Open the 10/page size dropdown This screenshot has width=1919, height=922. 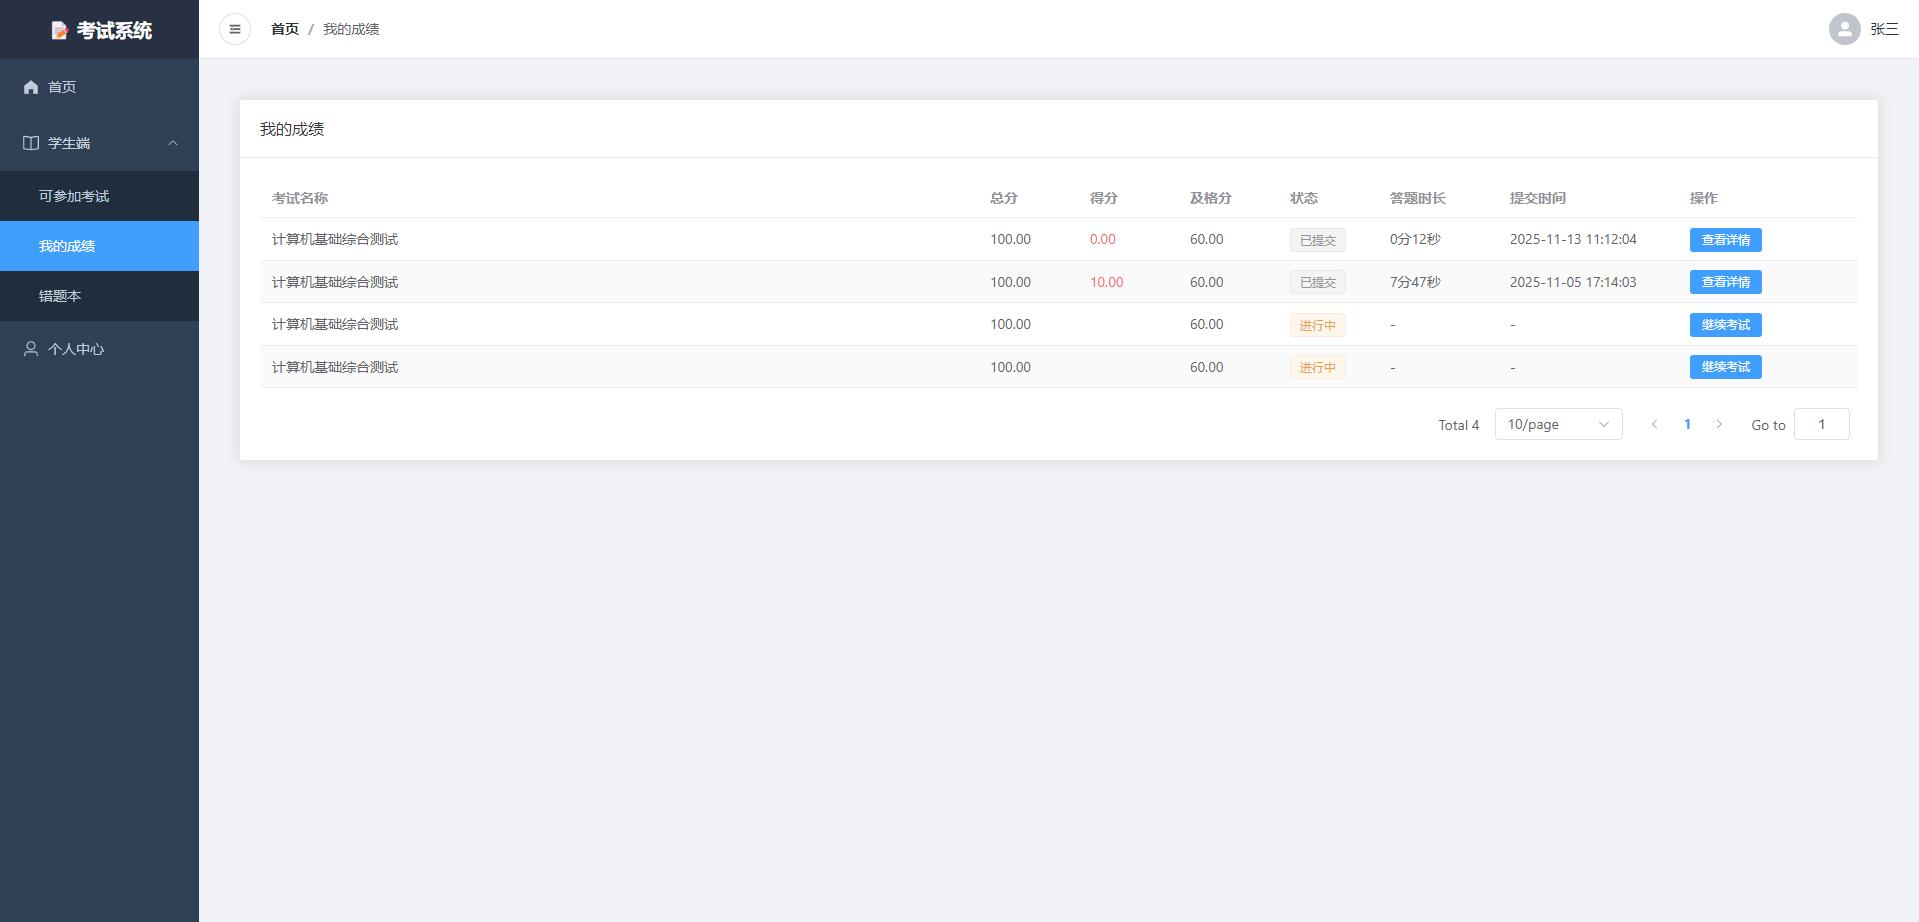1558,424
